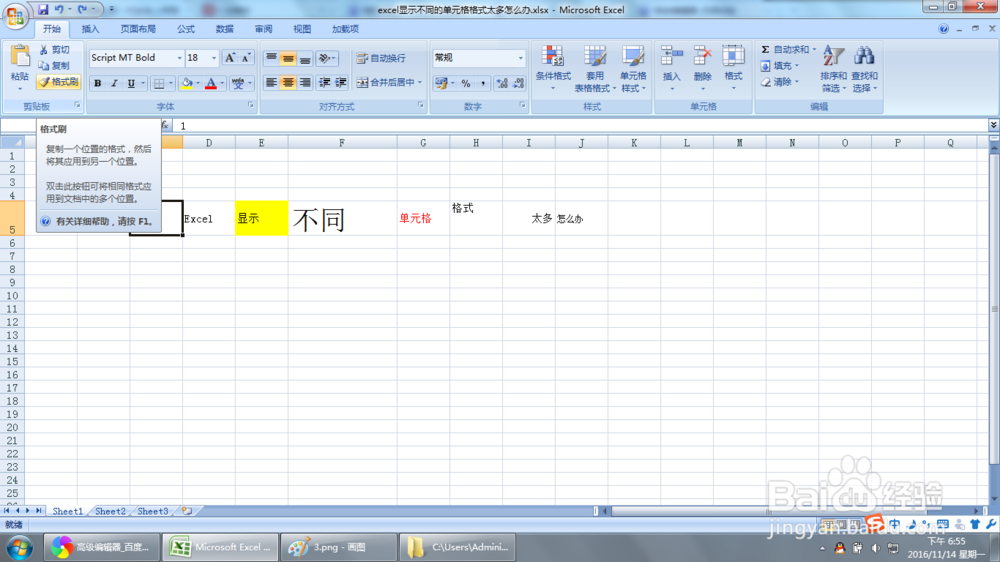Click the Save icon in quick access toolbar
Viewport: 1000px width, 562px height.
pyautogui.click(x=43, y=9)
